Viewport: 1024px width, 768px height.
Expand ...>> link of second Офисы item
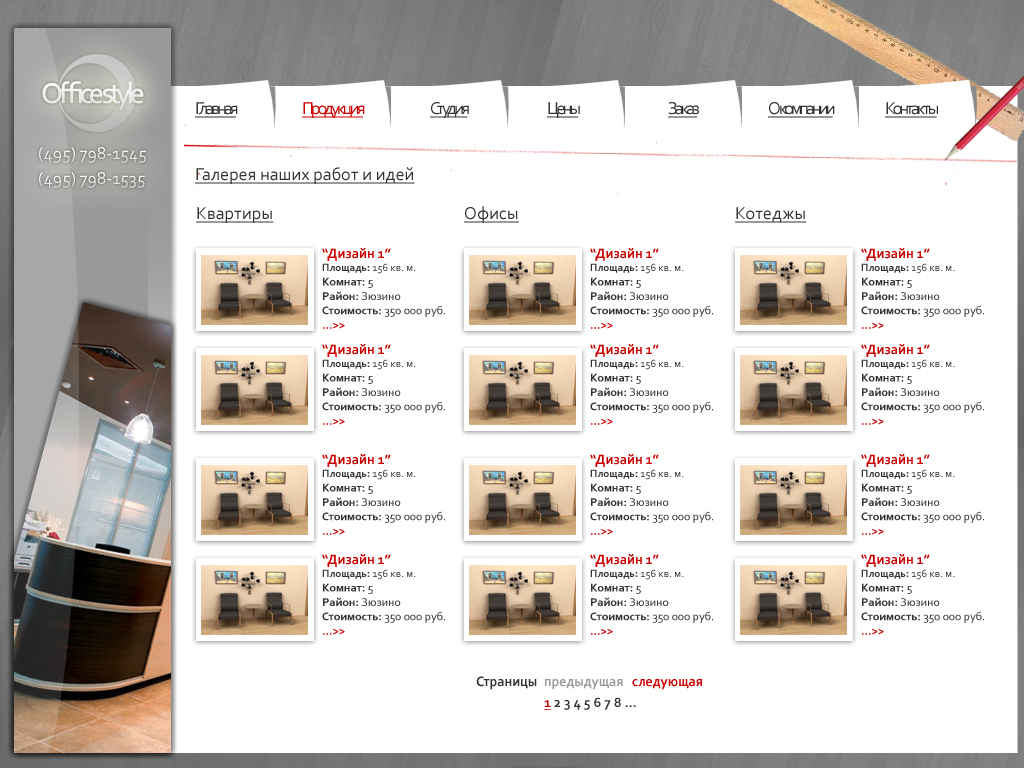[x=601, y=421]
